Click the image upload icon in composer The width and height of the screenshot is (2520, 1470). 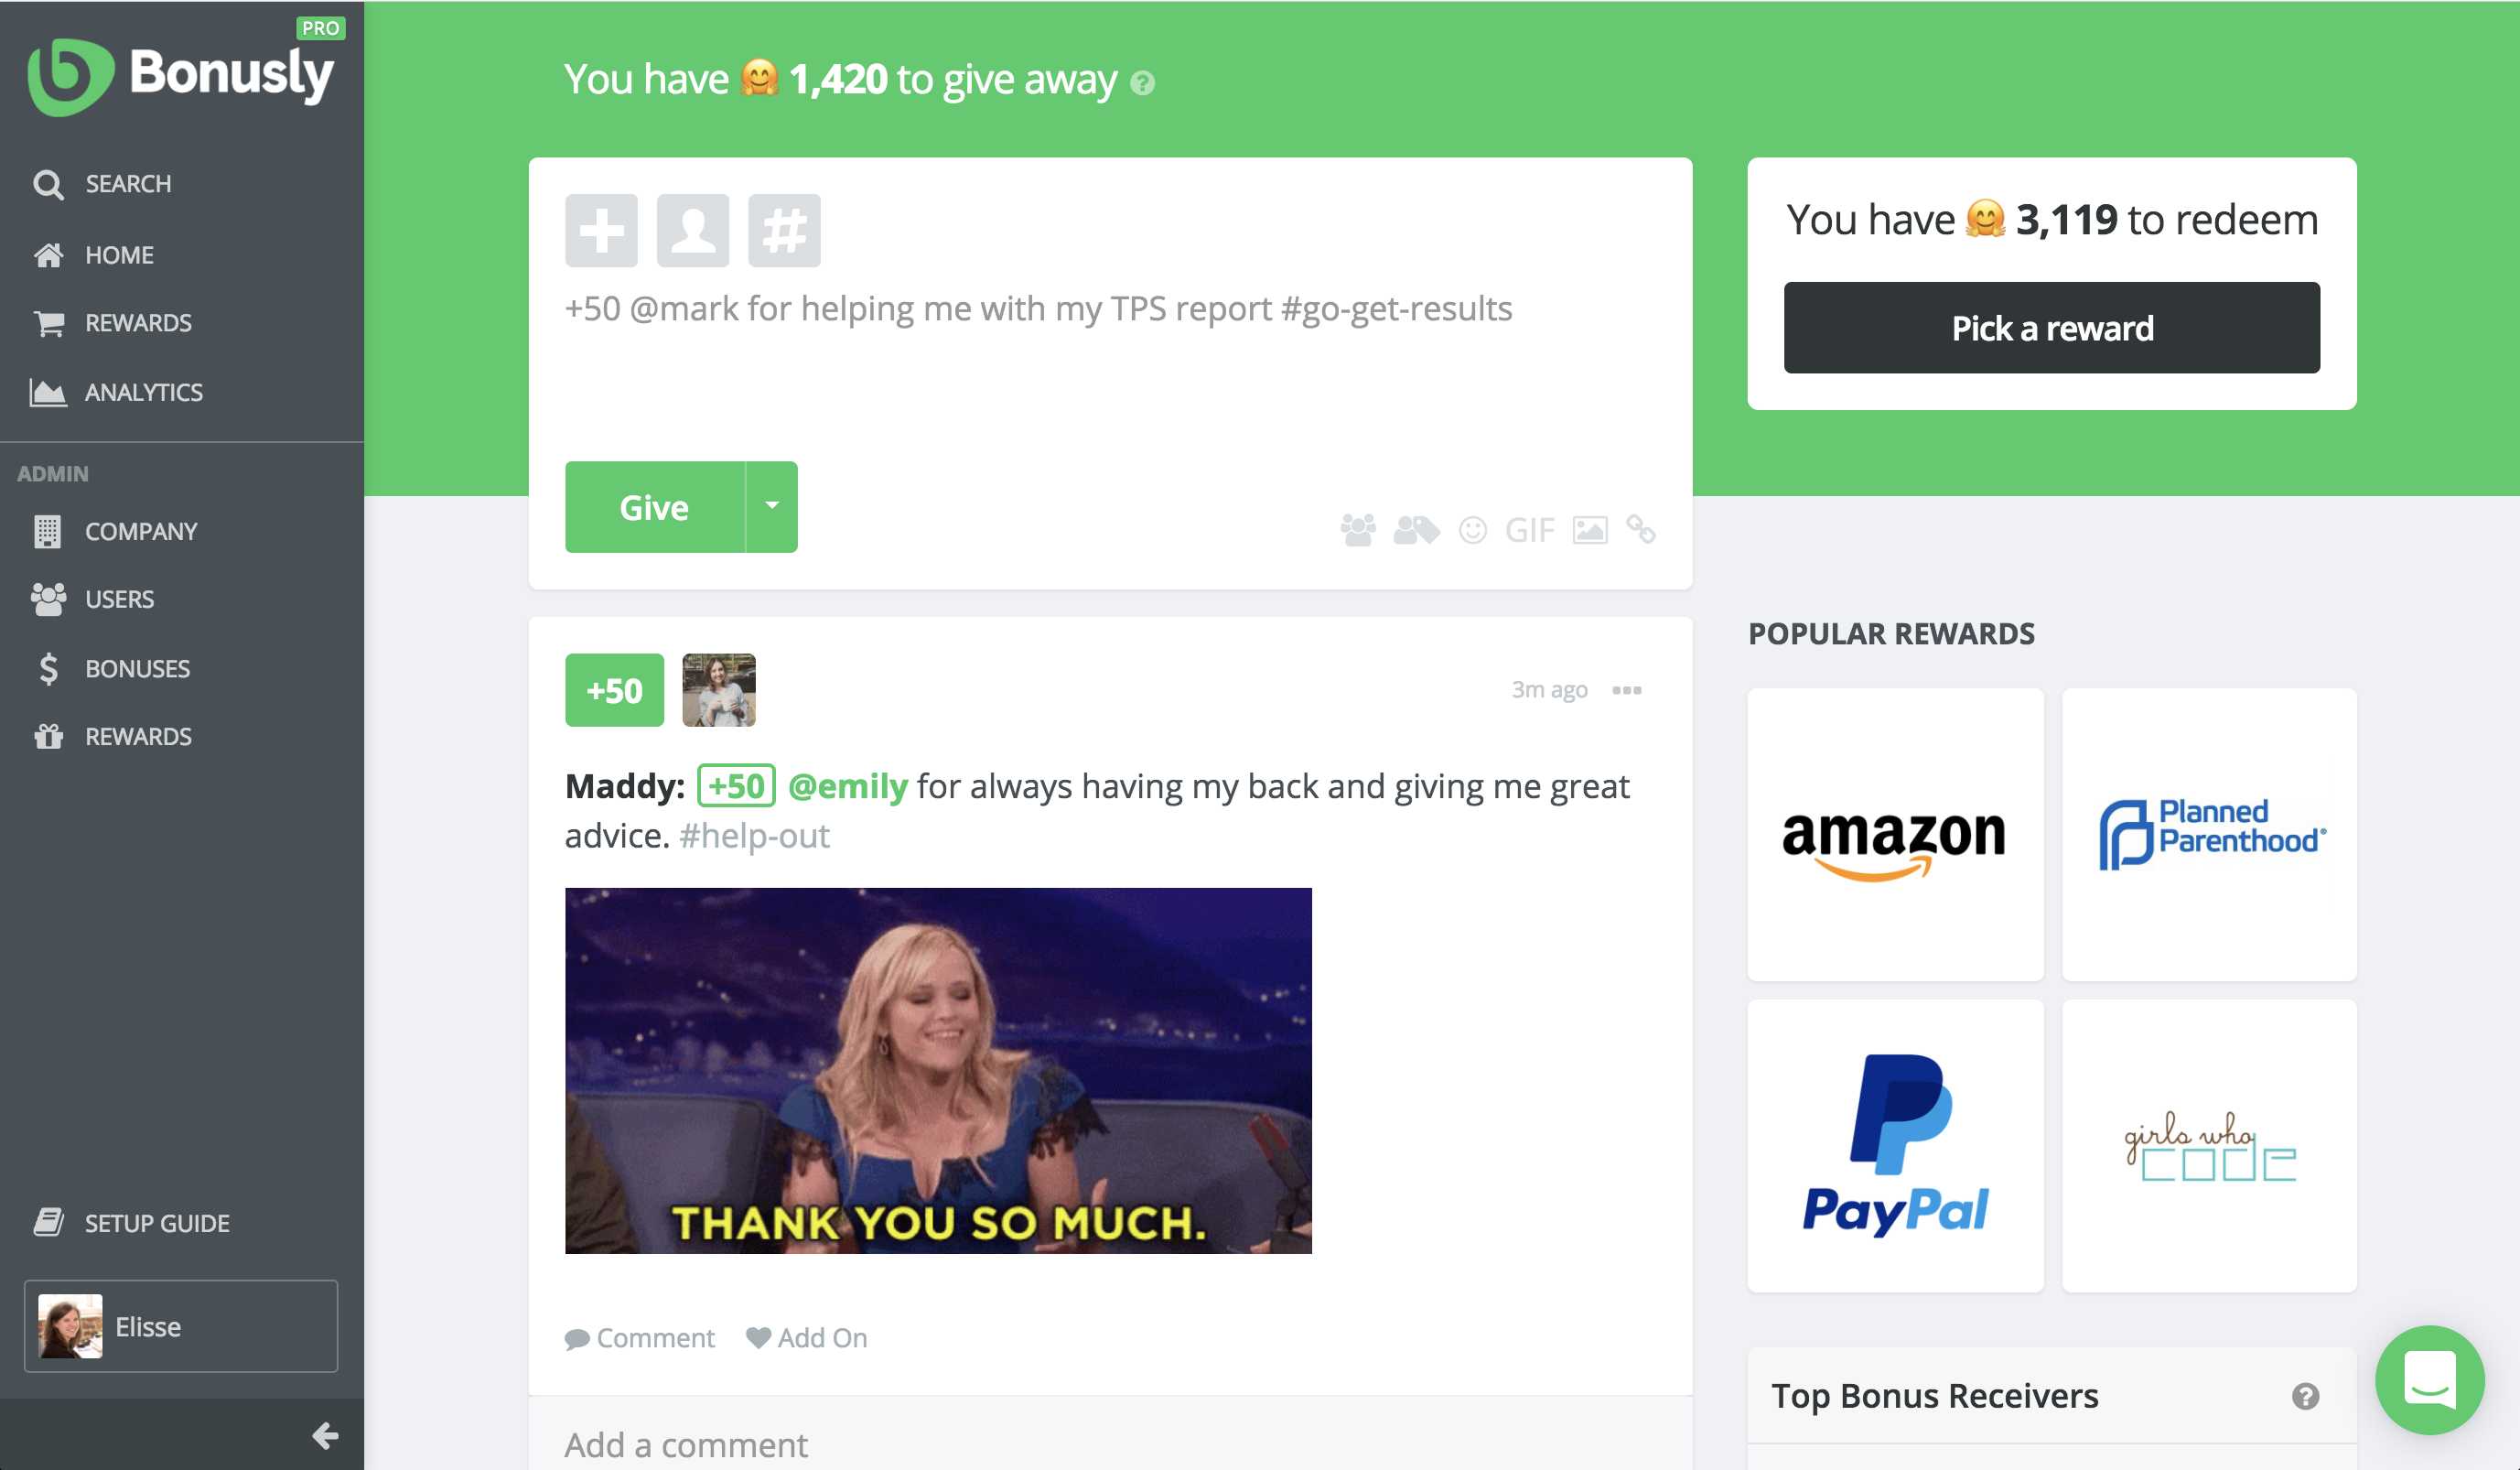pyautogui.click(x=1590, y=529)
